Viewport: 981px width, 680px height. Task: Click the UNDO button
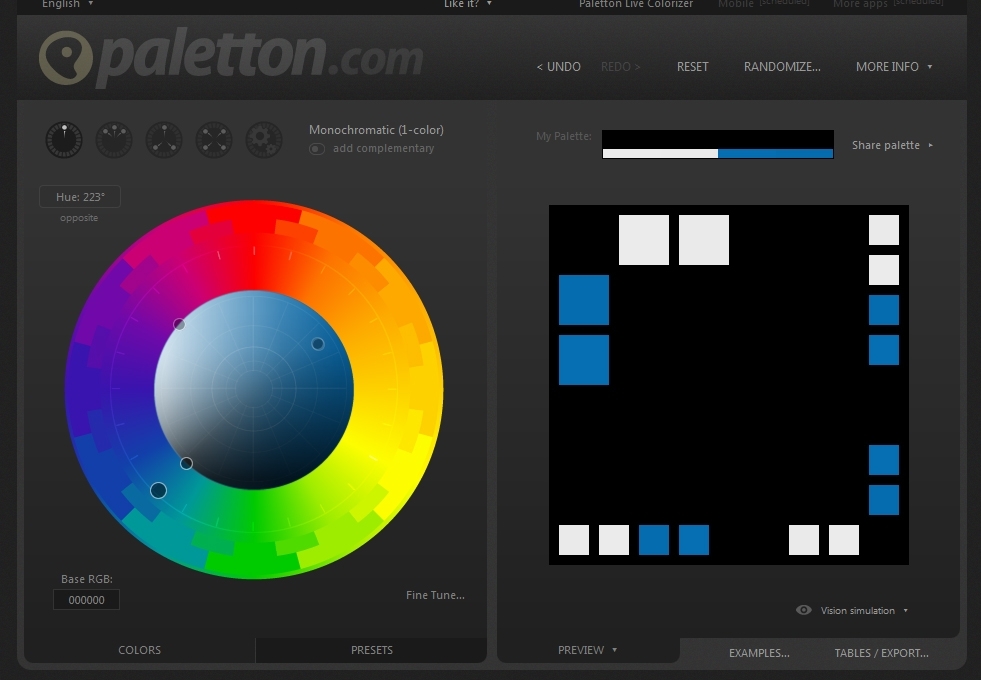click(x=558, y=67)
